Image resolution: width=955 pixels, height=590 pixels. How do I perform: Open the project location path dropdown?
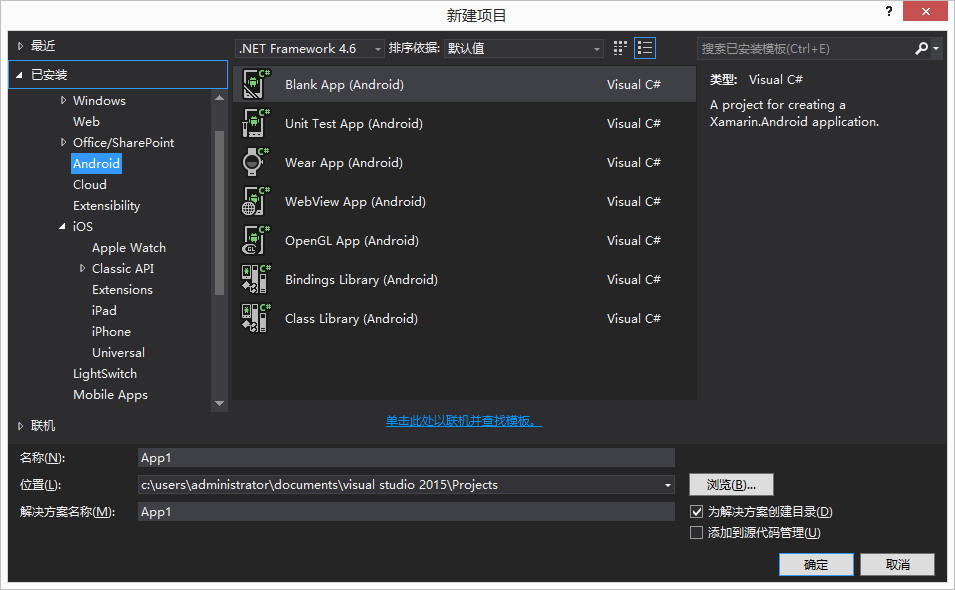coord(668,485)
